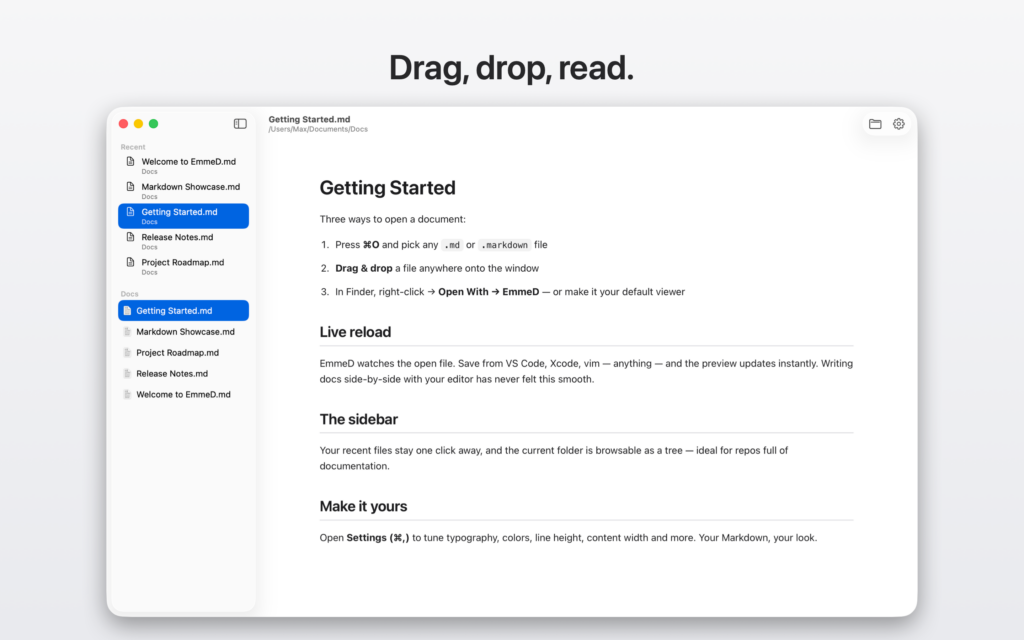Open Project Roadmap.md in Docs folder tree
Screen dimensions: 1024x640
[x=184, y=353]
